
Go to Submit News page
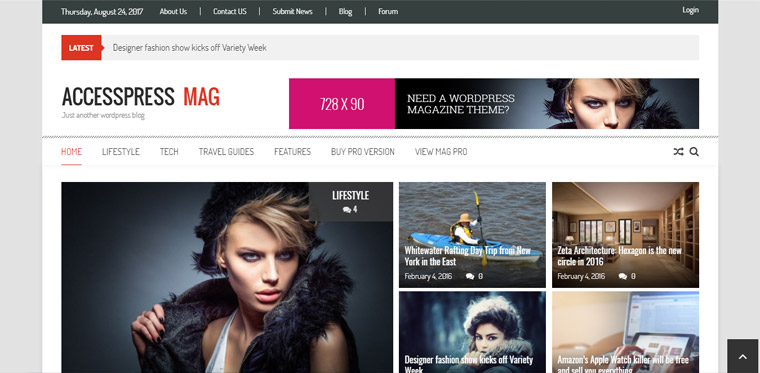click(x=292, y=12)
